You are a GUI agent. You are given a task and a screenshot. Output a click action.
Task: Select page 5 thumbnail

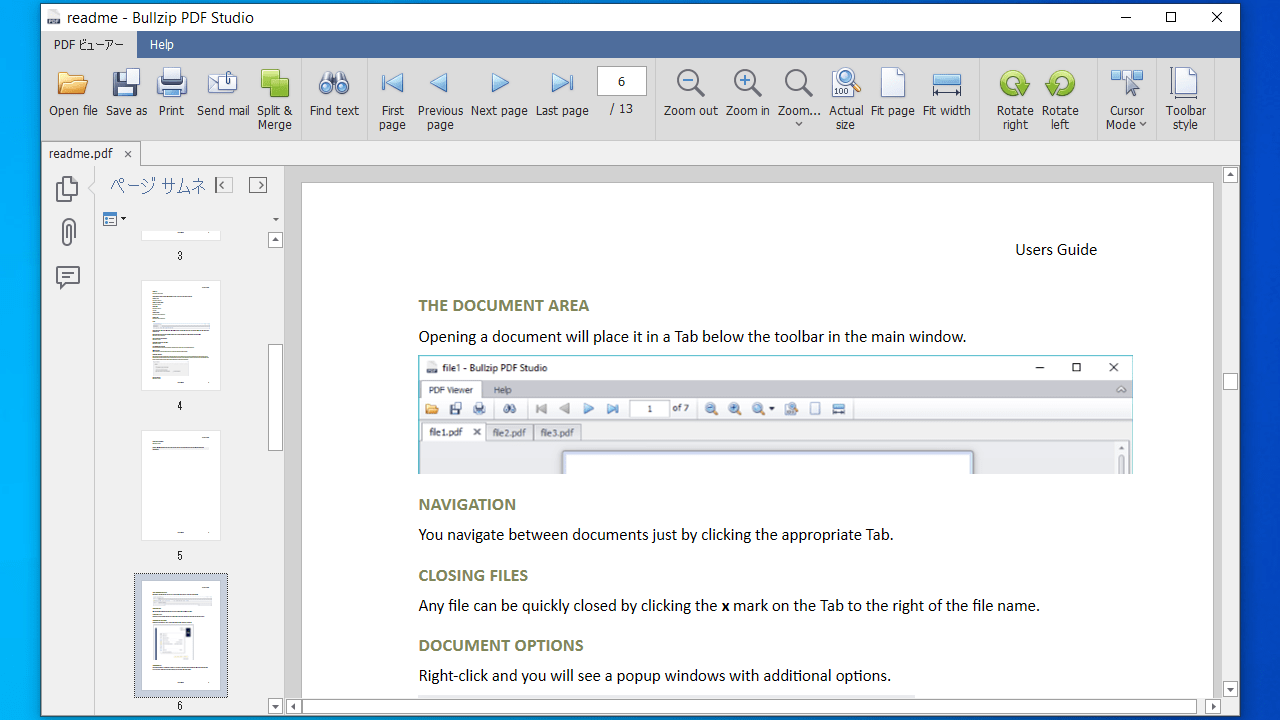click(181, 485)
